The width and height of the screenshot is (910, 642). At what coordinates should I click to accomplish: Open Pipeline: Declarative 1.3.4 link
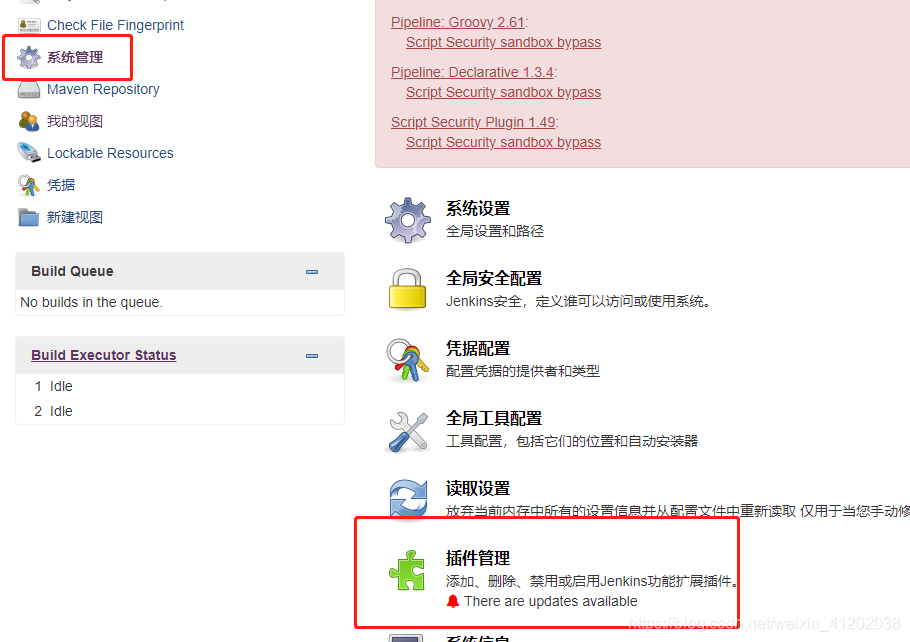(472, 72)
